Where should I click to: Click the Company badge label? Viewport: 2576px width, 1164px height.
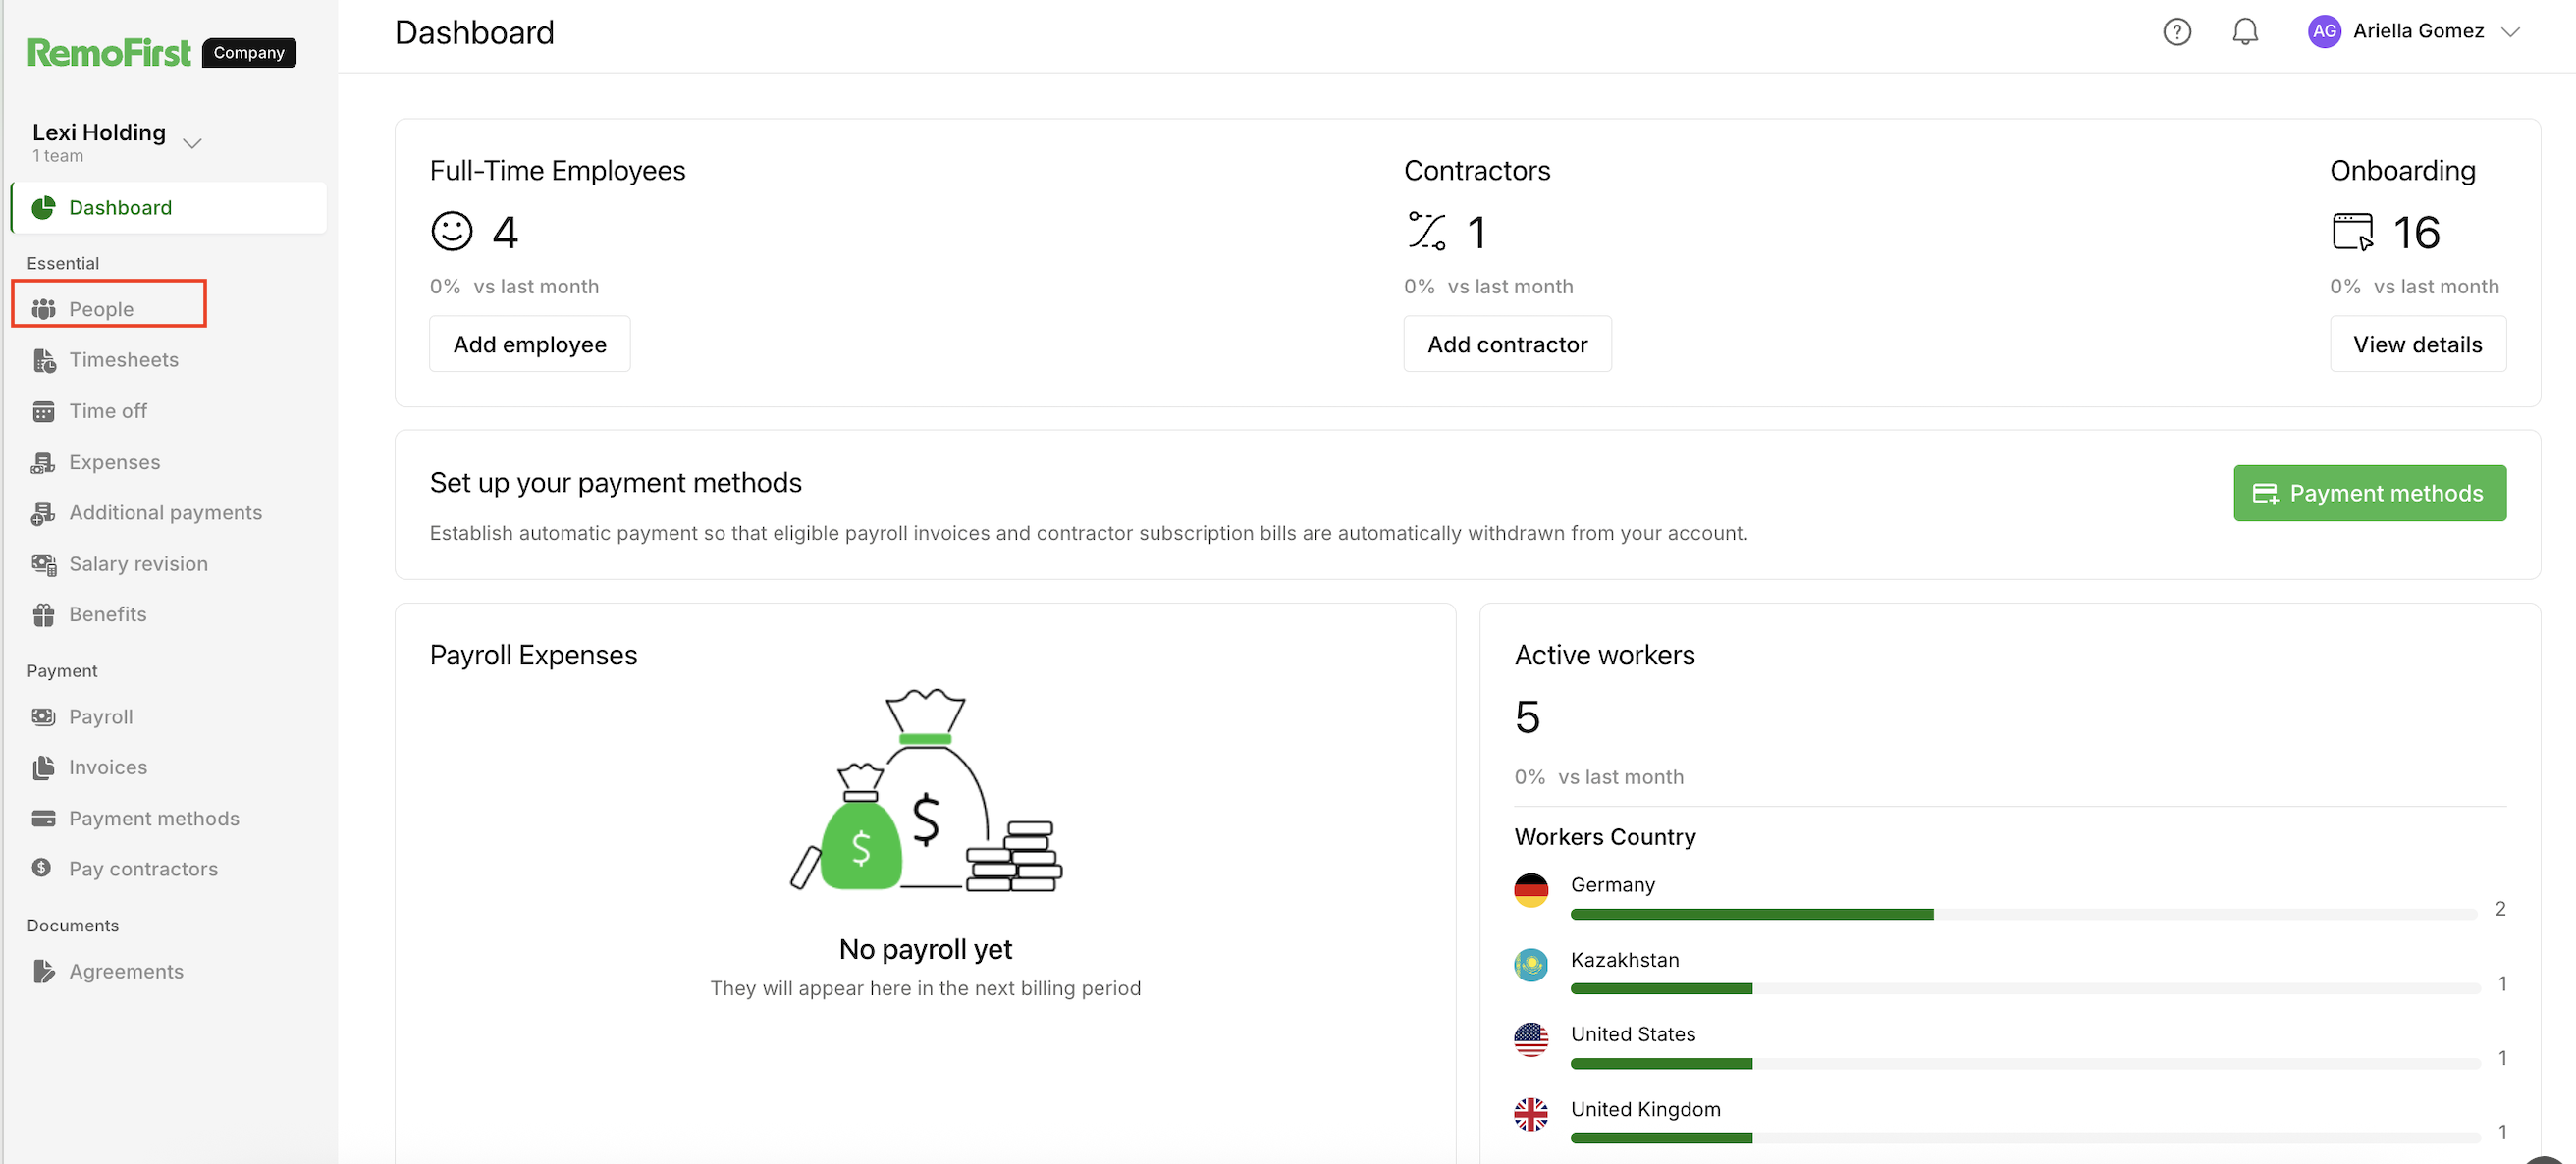[249, 52]
